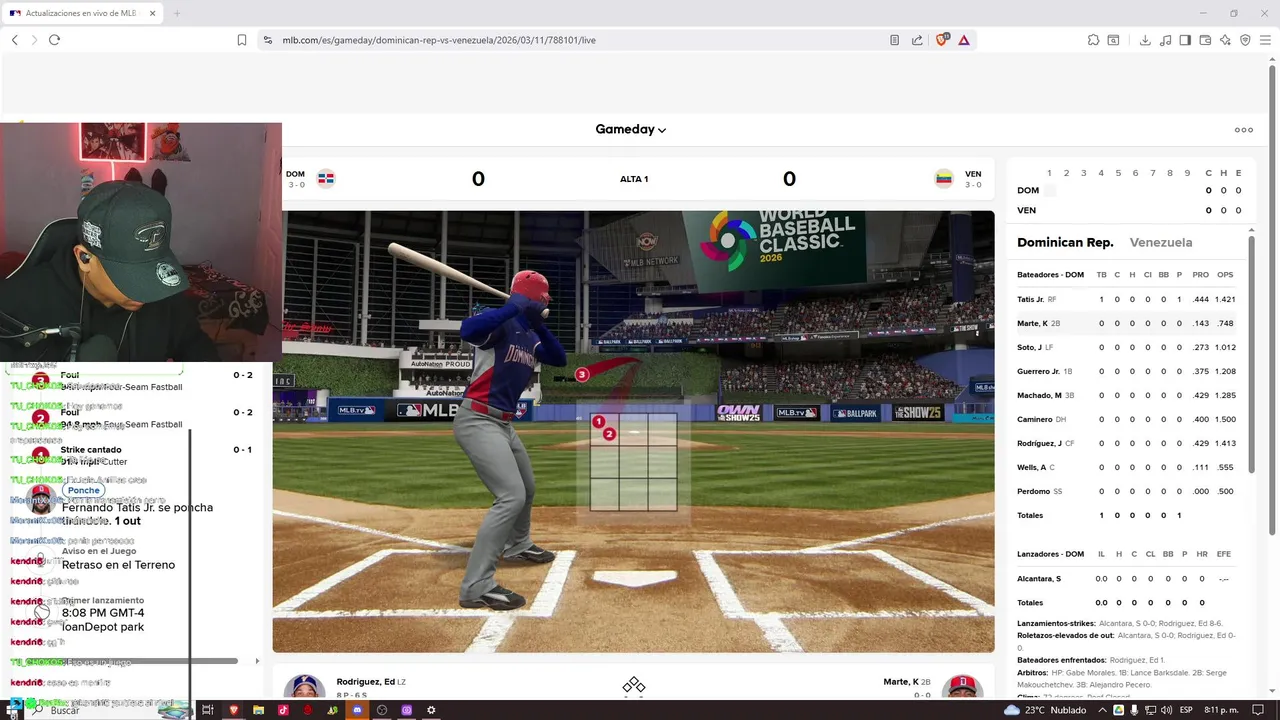Open Caminero batter row
Viewport: 1280px width, 720px height.
pyautogui.click(x=1127, y=419)
